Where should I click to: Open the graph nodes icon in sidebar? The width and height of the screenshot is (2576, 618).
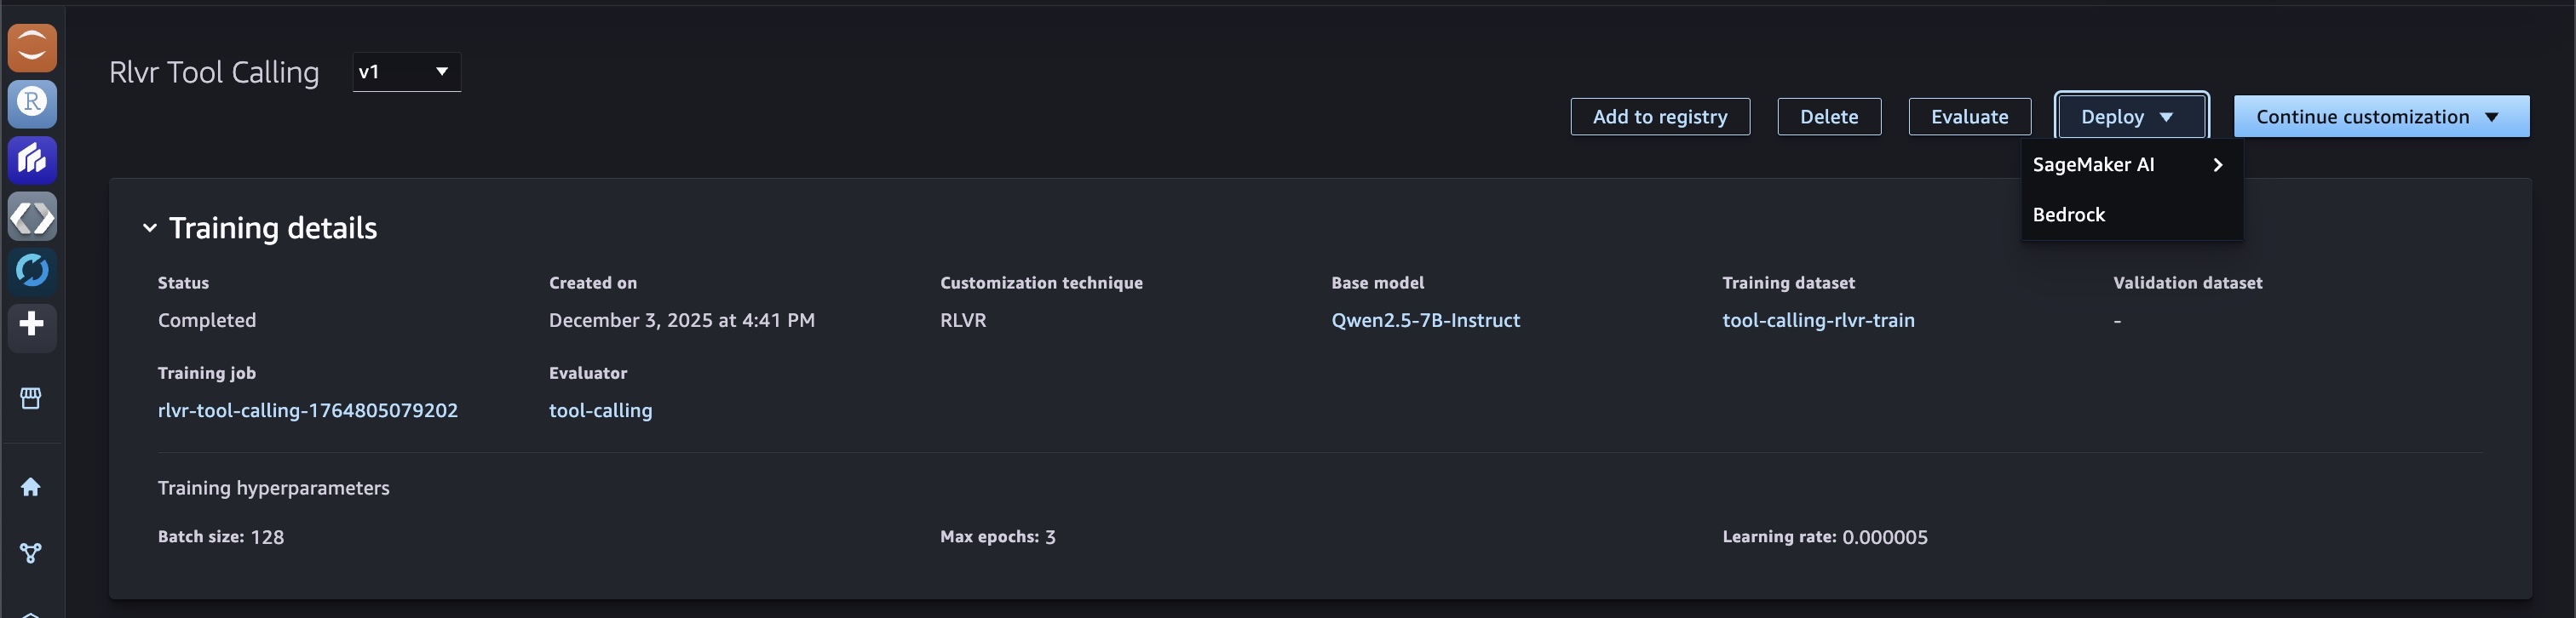tap(31, 553)
